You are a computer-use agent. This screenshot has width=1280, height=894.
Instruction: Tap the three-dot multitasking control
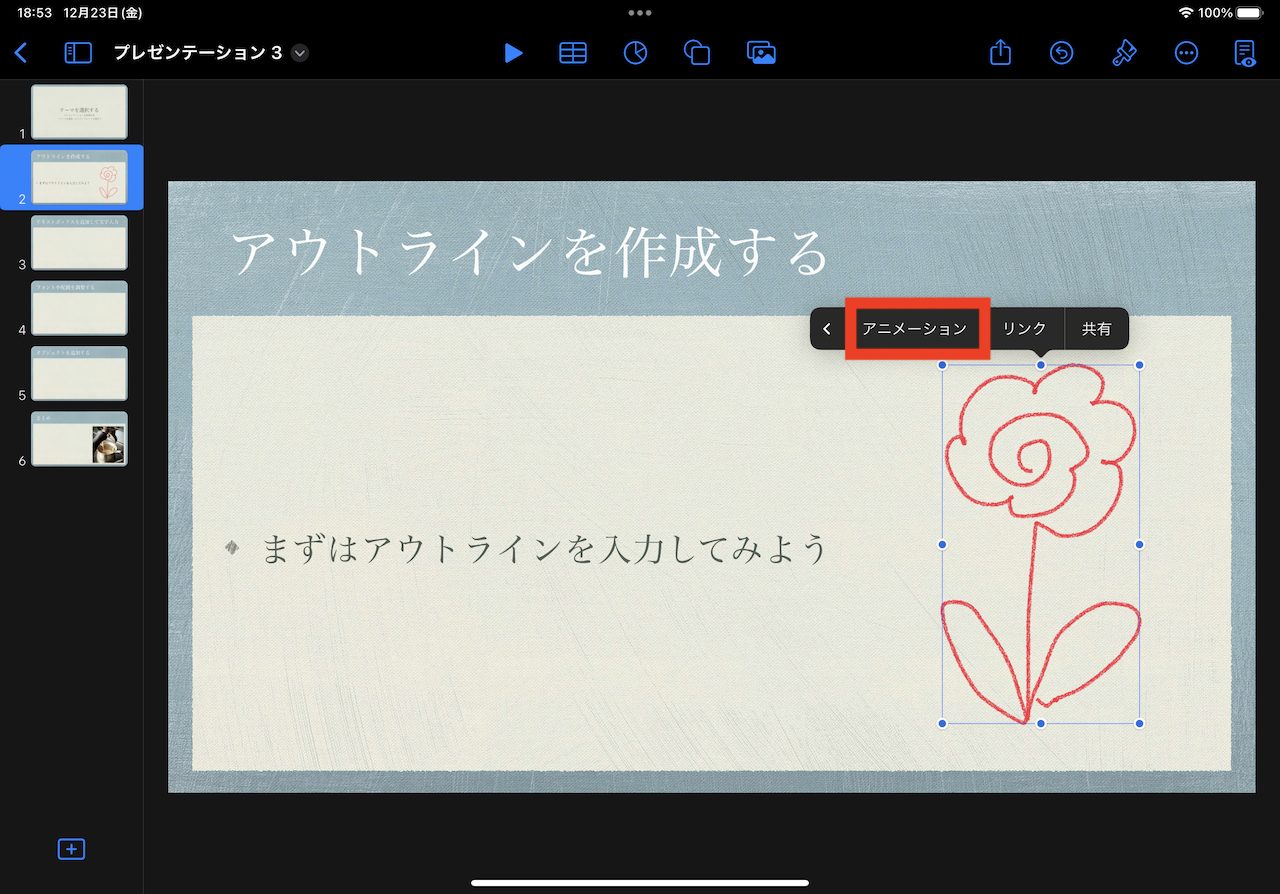640,13
